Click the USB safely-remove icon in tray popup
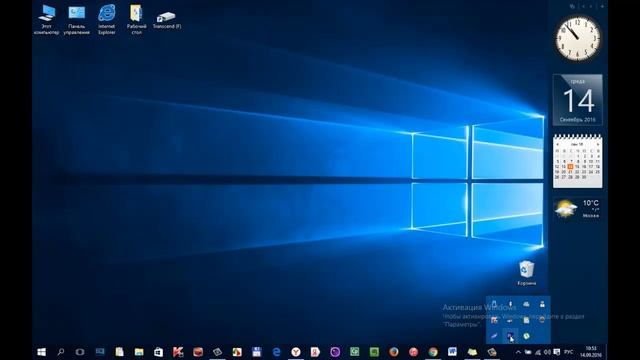640x360 pixels. tap(494, 304)
